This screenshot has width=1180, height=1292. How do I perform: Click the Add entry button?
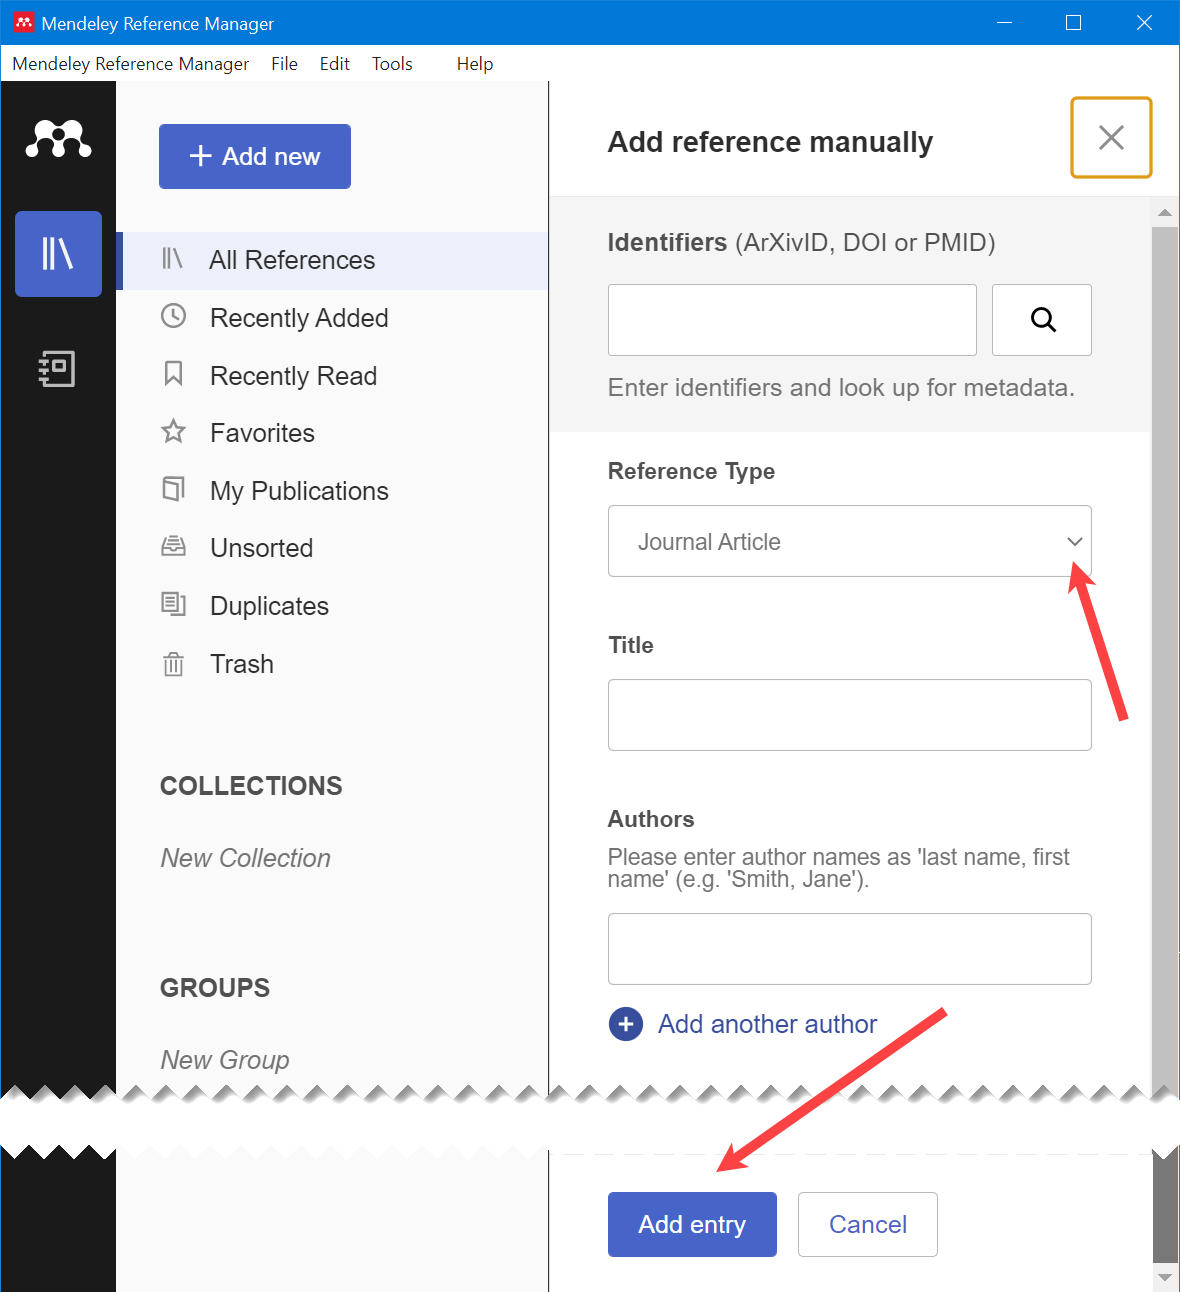point(692,1224)
